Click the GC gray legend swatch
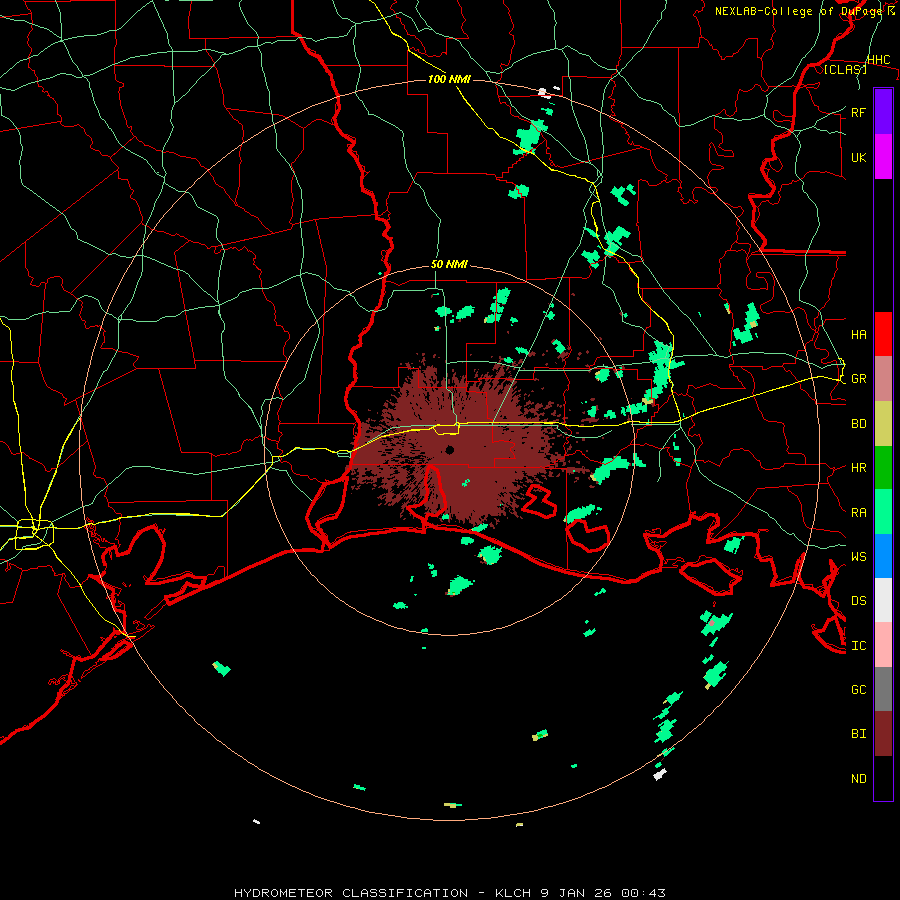This screenshot has width=900, height=900. 883,689
